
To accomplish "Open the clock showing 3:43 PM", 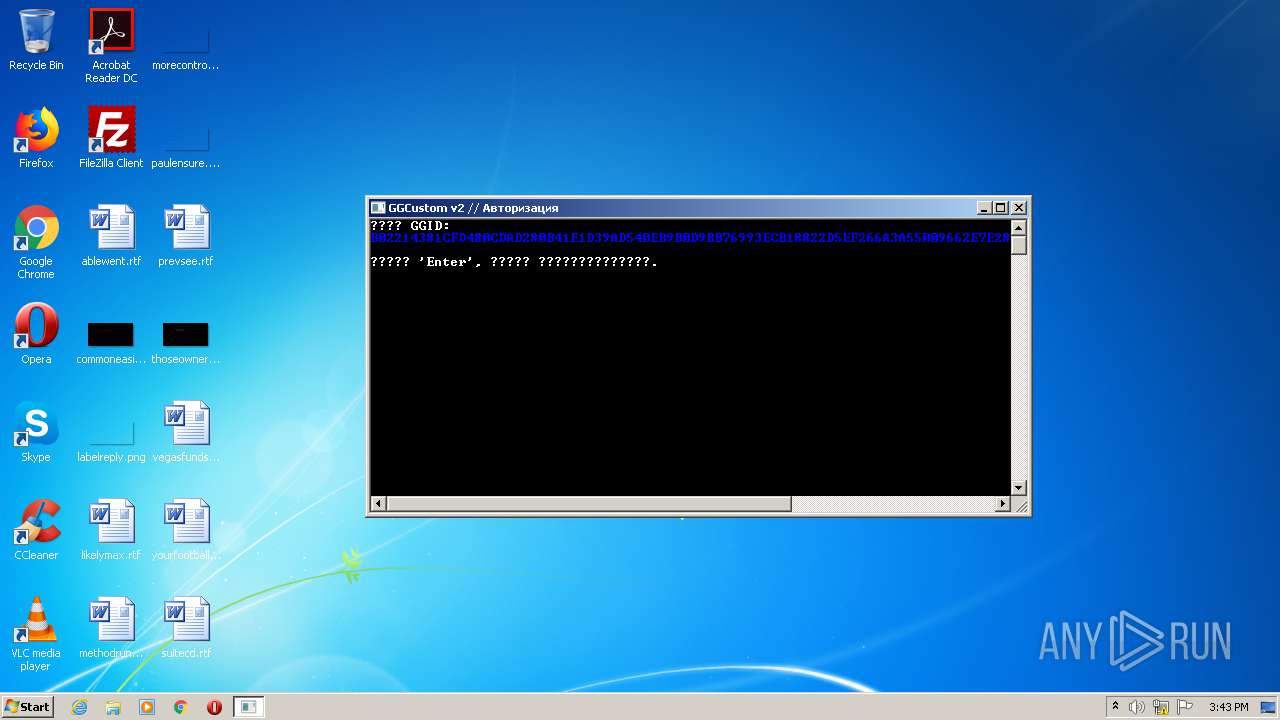I will click(1228, 707).
